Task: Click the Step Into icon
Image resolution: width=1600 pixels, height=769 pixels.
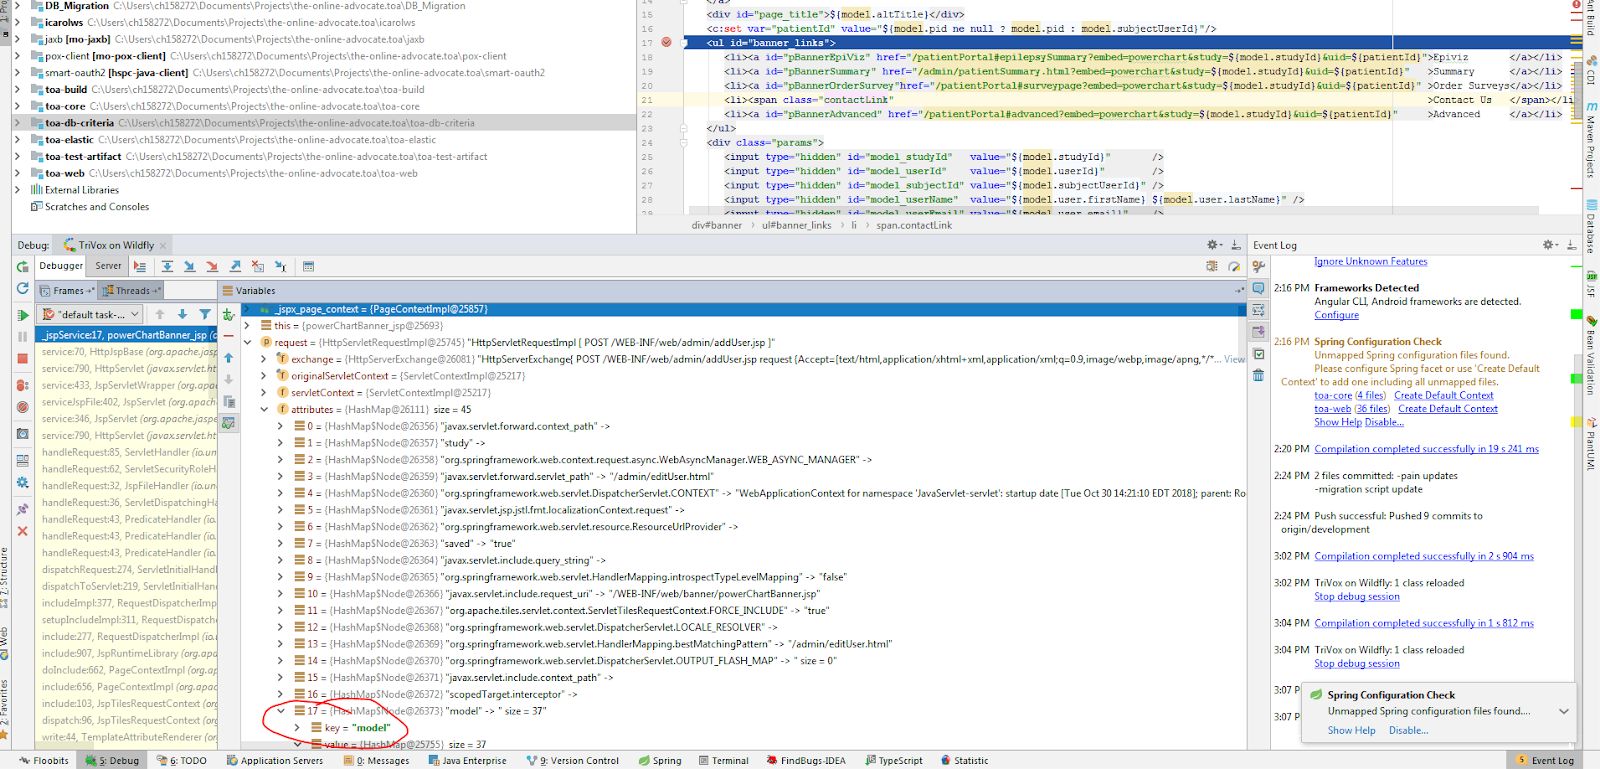Action: coord(189,267)
